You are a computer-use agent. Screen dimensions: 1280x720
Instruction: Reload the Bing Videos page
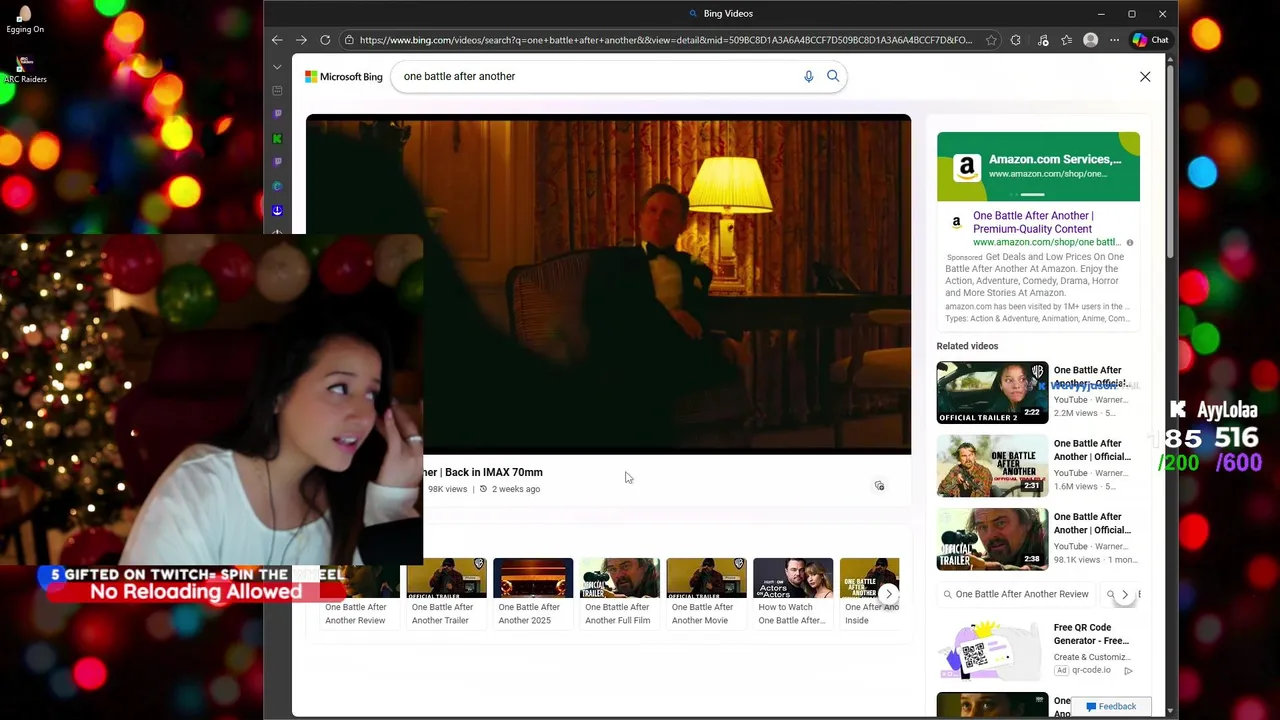click(325, 40)
